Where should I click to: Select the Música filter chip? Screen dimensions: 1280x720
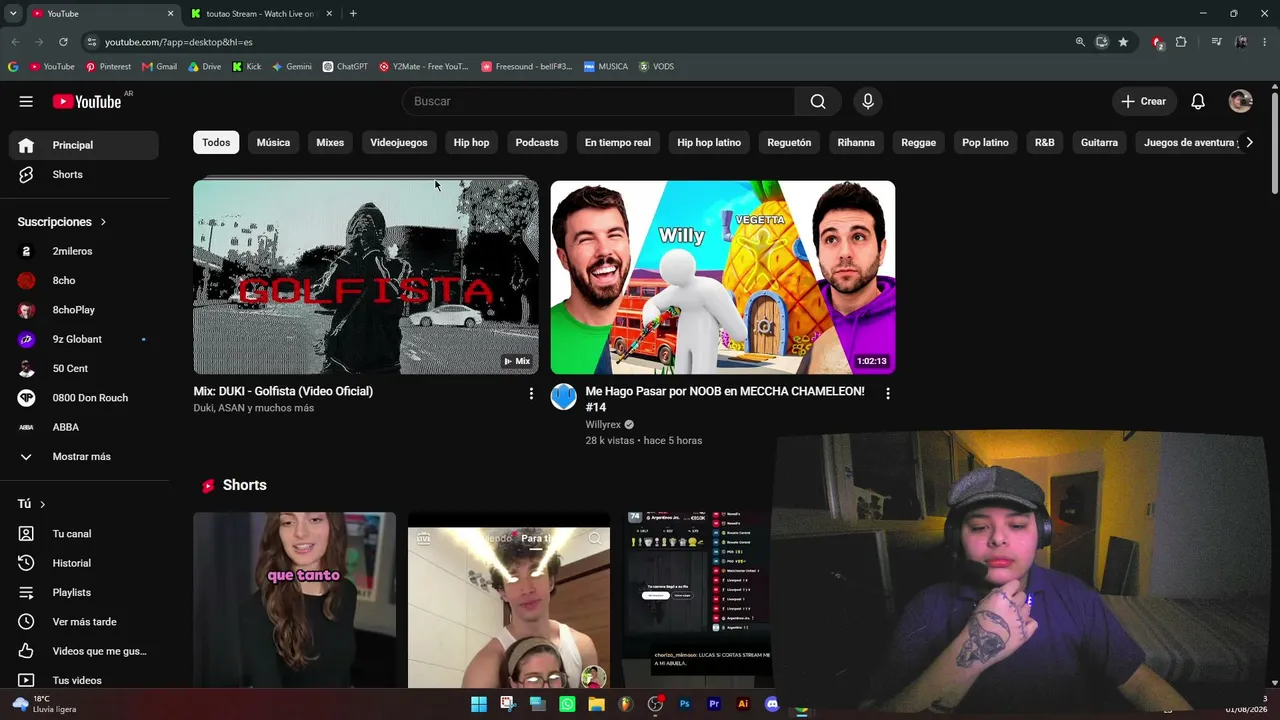(x=273, y=143)
